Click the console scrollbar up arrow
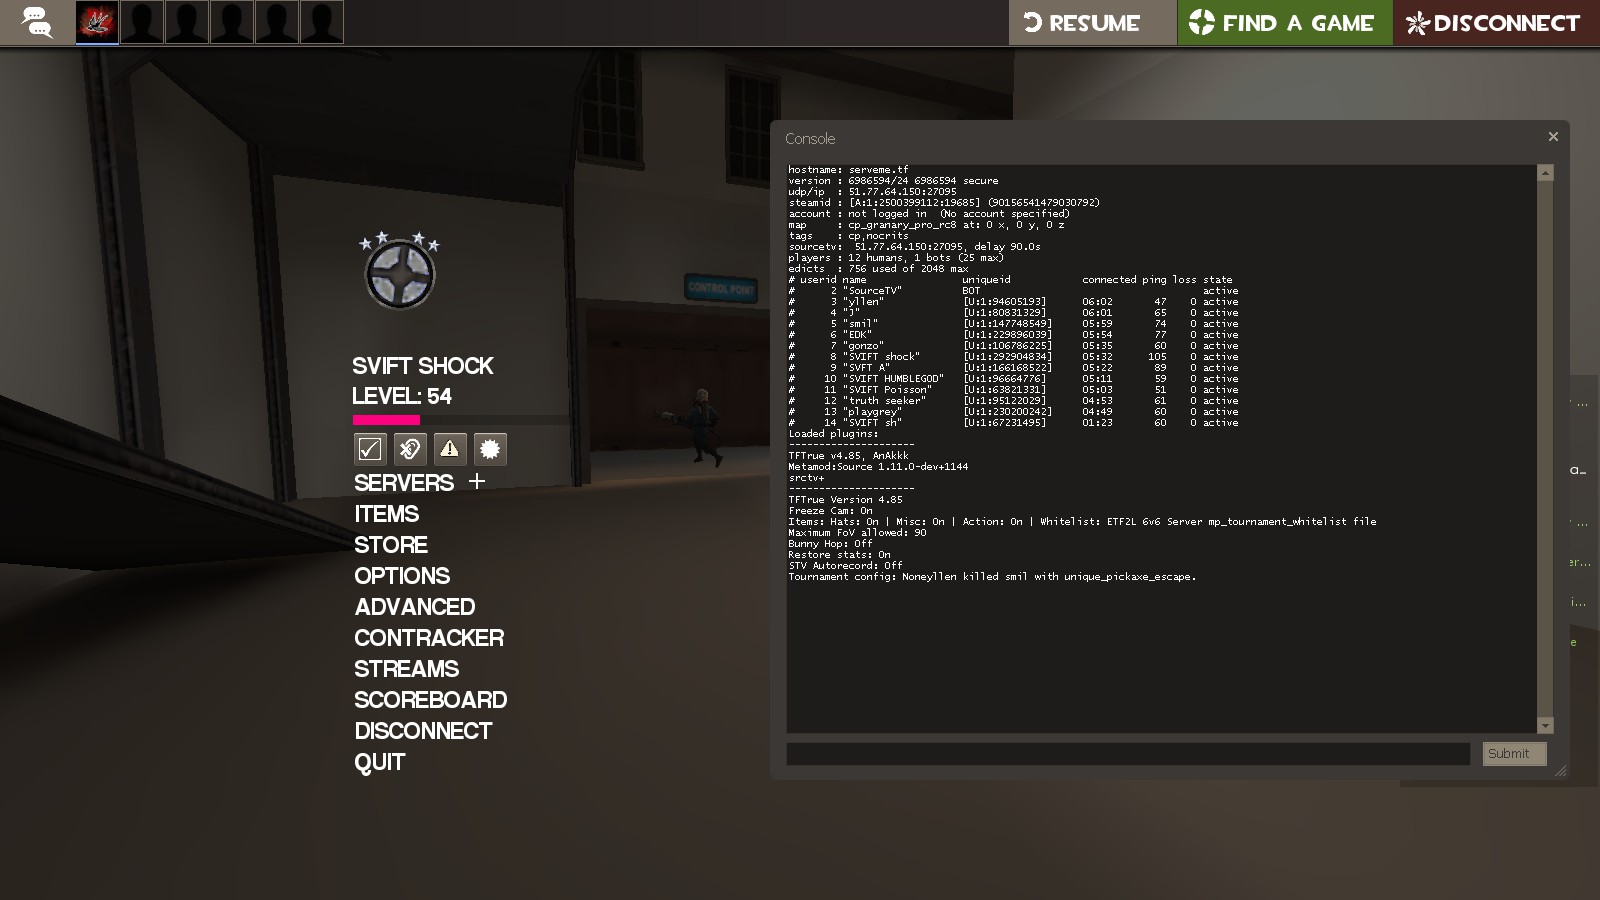The height and width of the screenshot is (900, 1600). (1545, 173)
